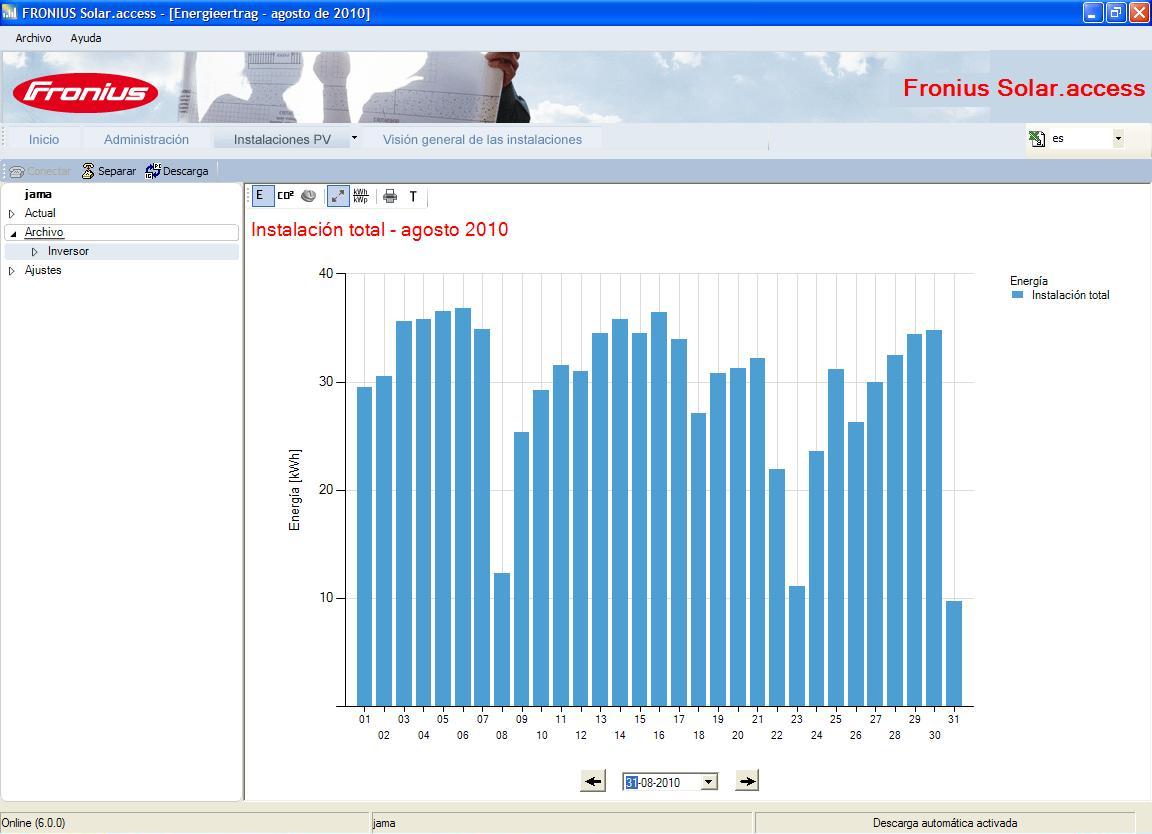Go to the Inicio tab
1152x834 pixels.
[x=44, y=139]
